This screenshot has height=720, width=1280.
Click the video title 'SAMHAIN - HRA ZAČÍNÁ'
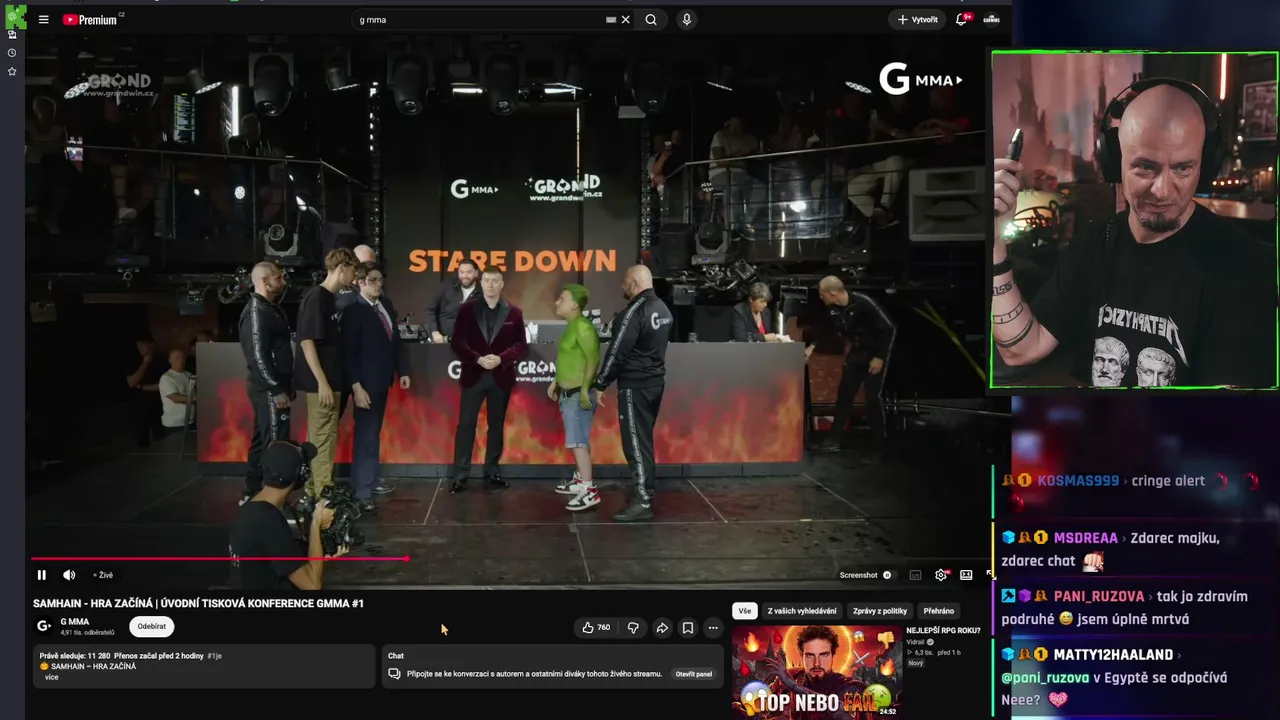(198, 604)
